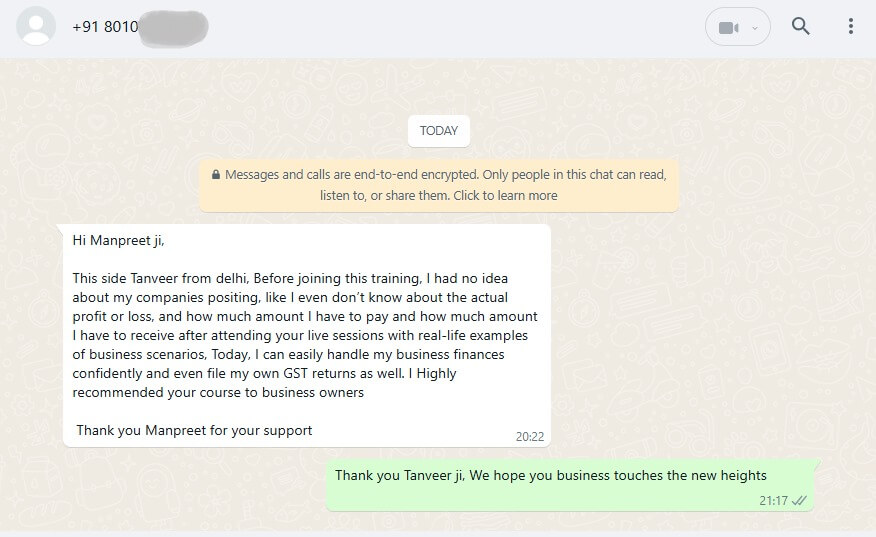Screen dimensions: 876x537
Task: Click the contact profile avatar
Action: coord(37,27)
